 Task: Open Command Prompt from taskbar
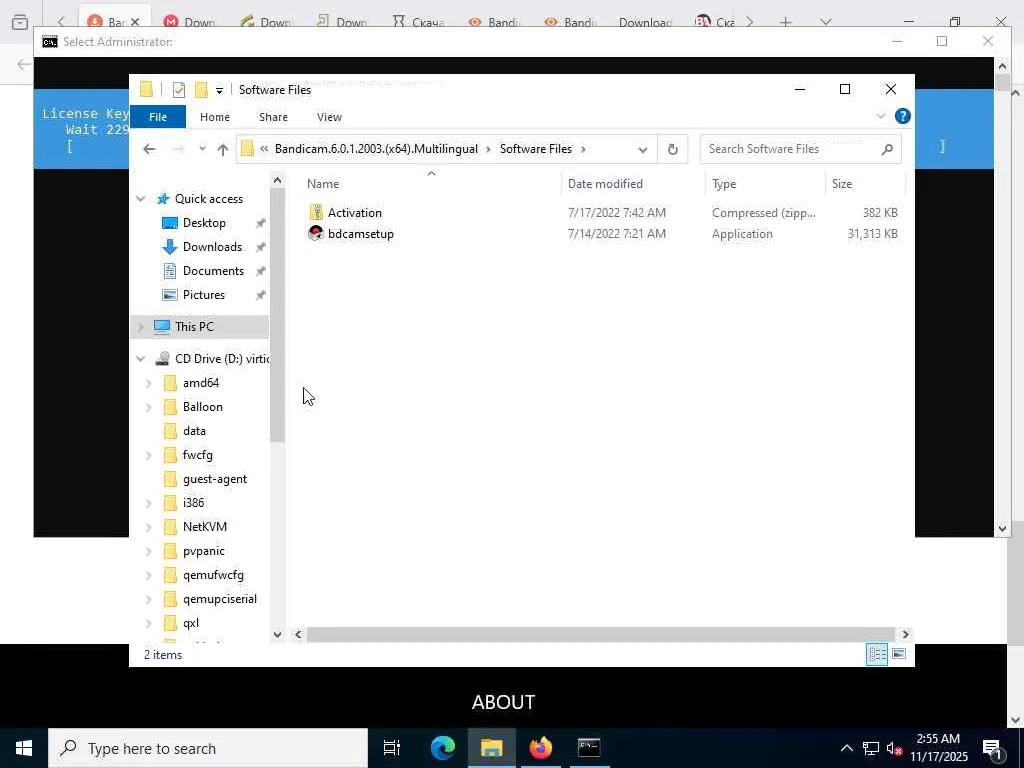(589, 748)
